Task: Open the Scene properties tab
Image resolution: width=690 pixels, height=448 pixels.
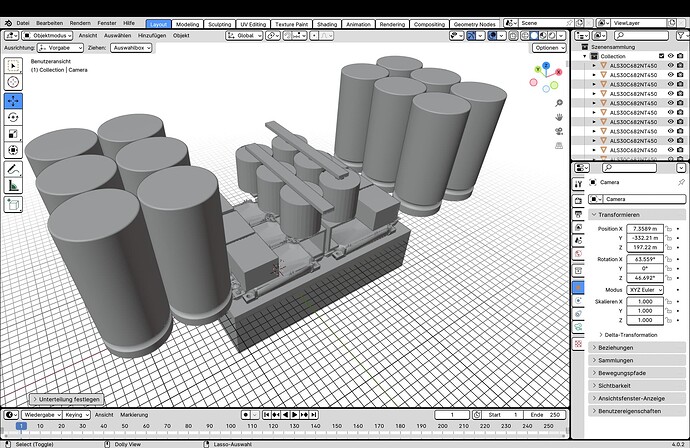Action: tap(579, 241)
